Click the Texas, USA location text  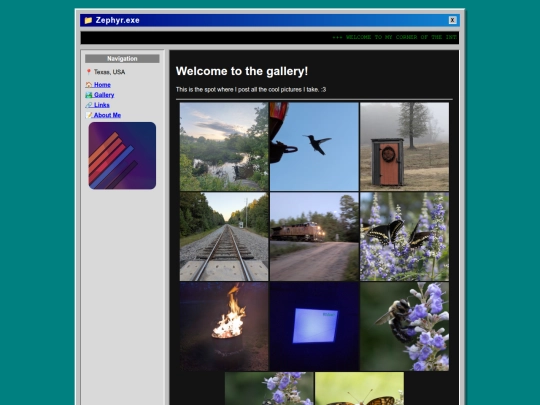coord(110,72)
